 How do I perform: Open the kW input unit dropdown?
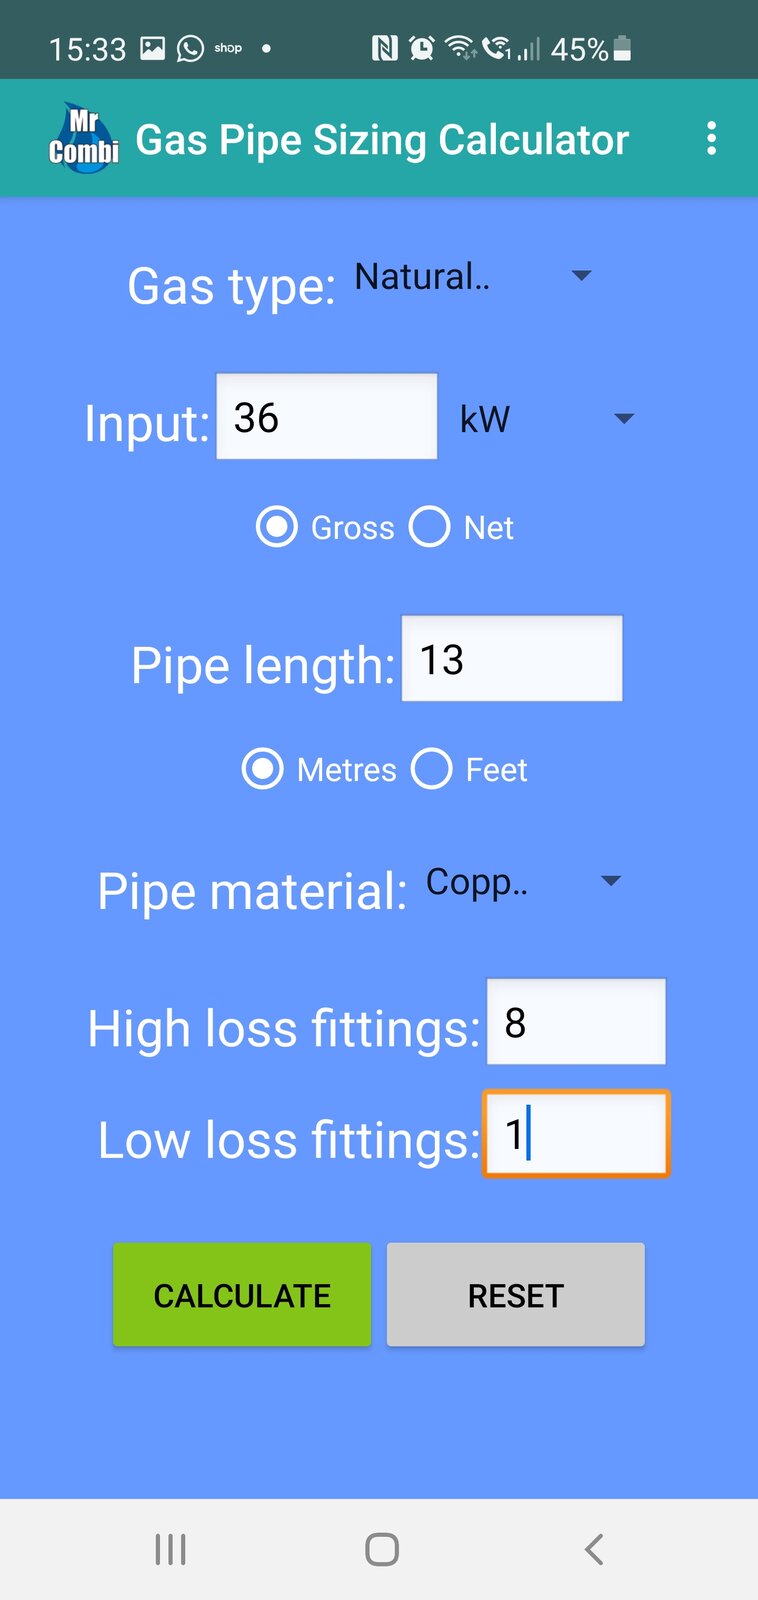[x=546, y=419]
